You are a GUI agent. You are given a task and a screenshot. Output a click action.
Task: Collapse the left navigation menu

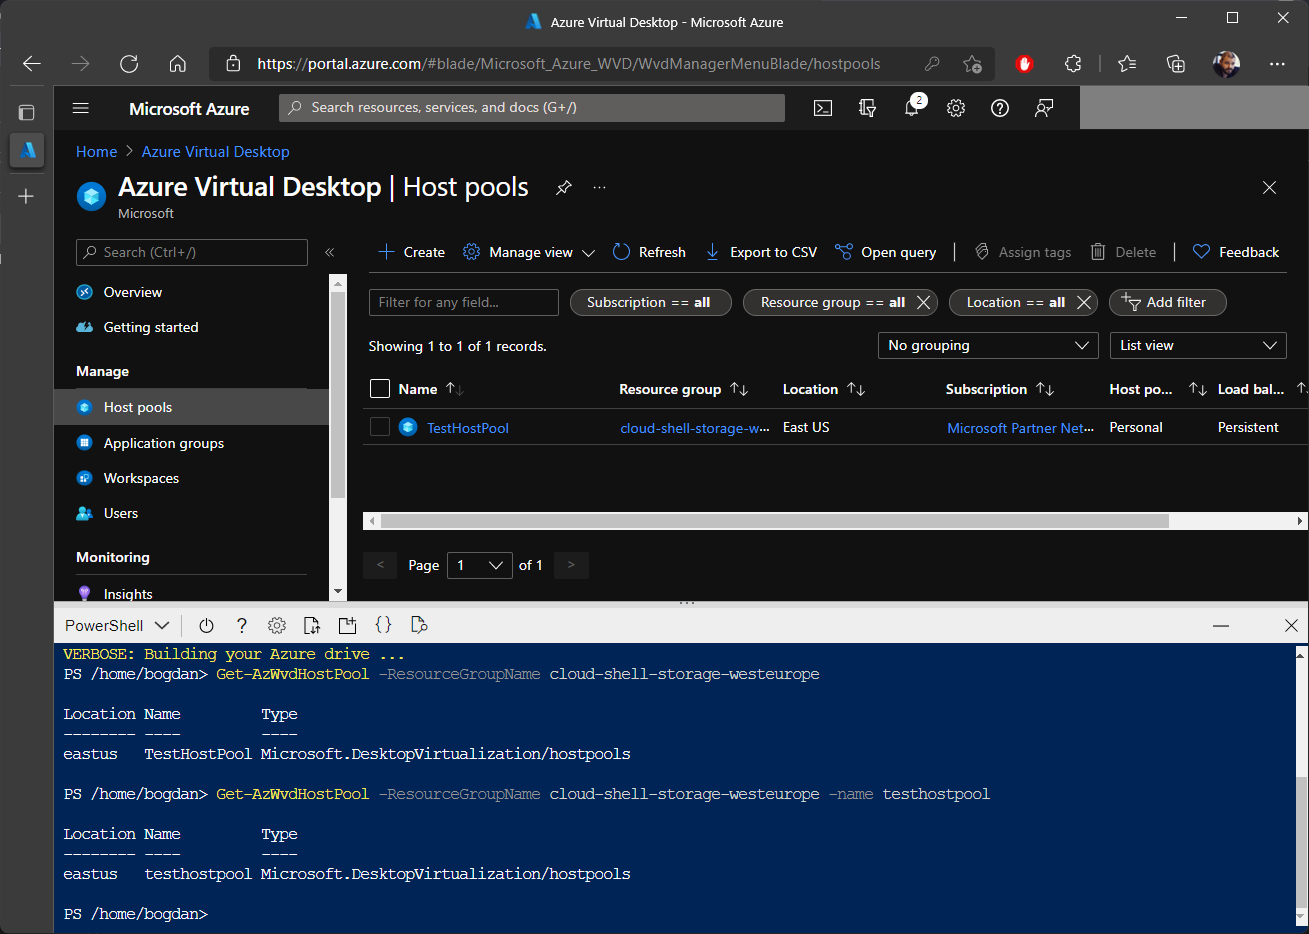coord(329,252)
